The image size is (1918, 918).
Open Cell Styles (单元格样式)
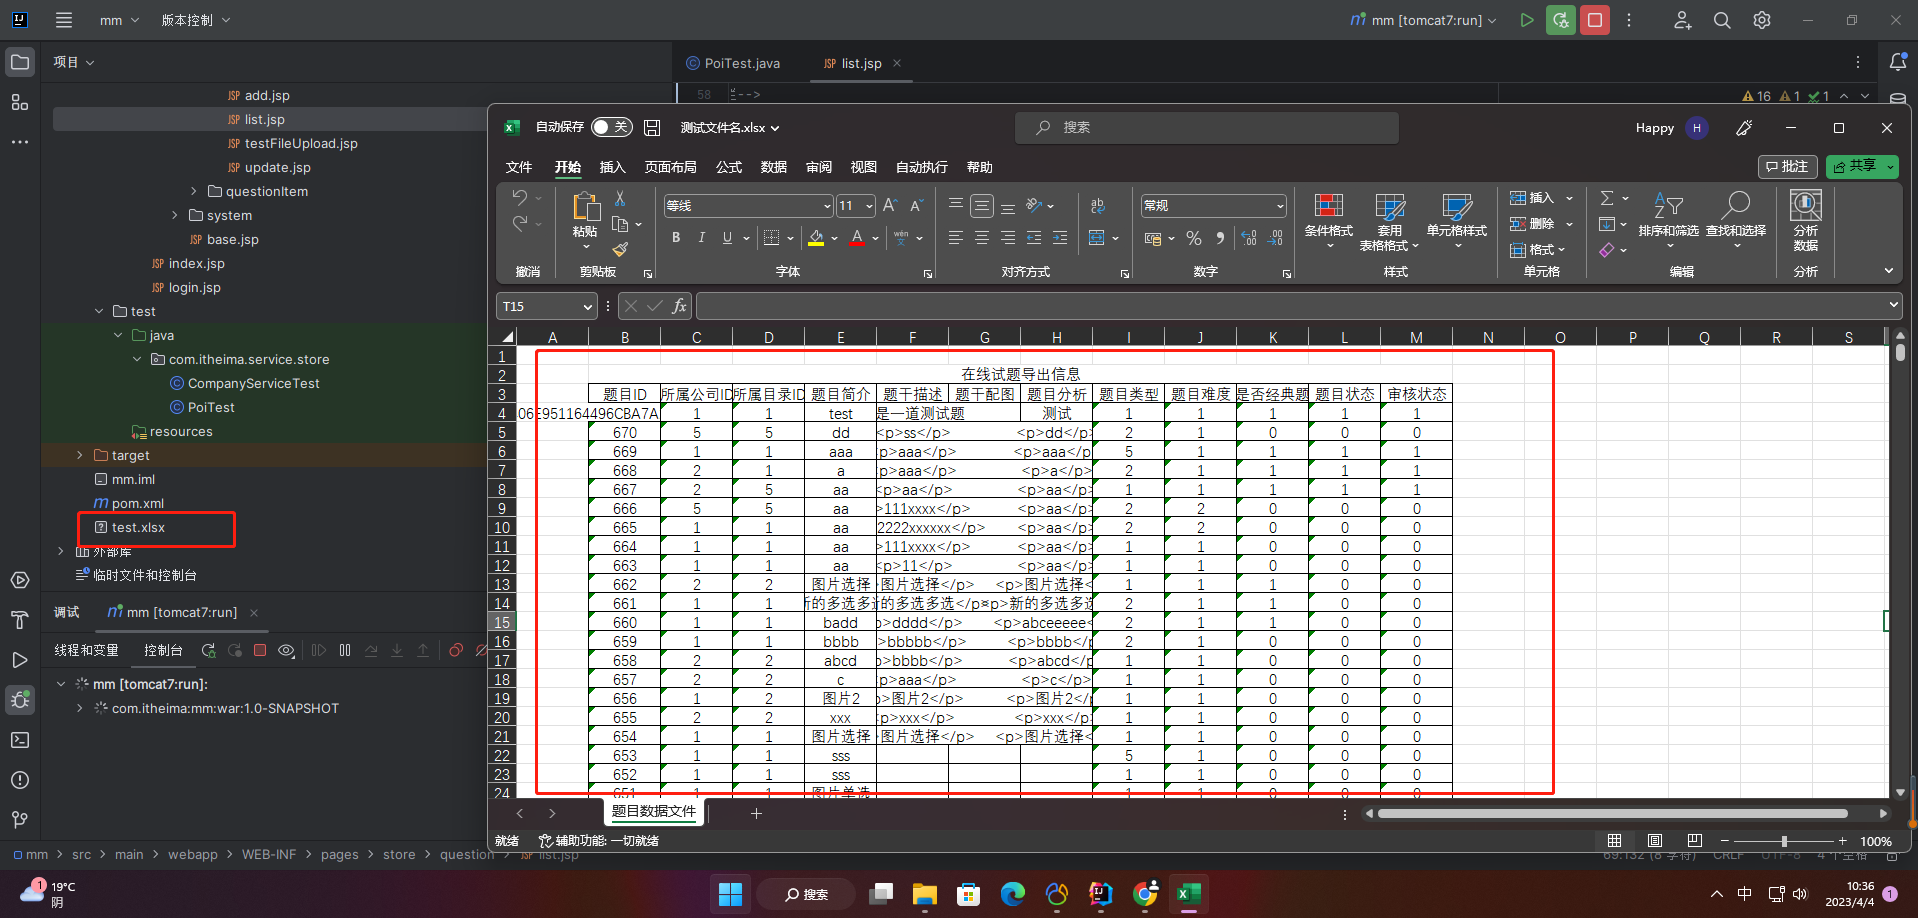(1457, 221)
